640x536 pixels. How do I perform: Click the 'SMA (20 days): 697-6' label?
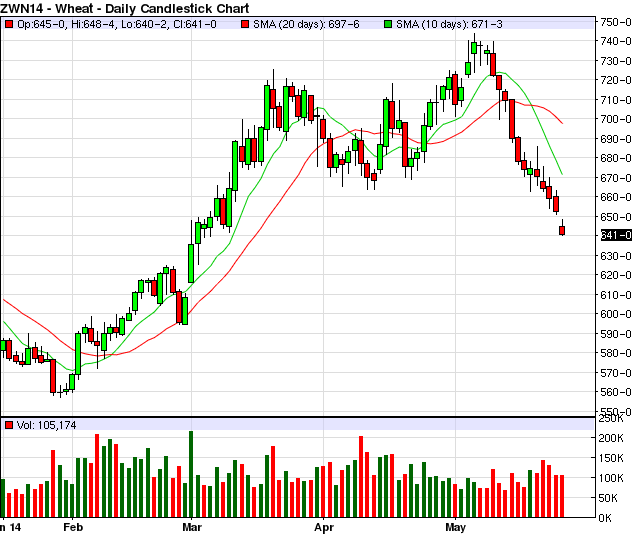point(306,24)
